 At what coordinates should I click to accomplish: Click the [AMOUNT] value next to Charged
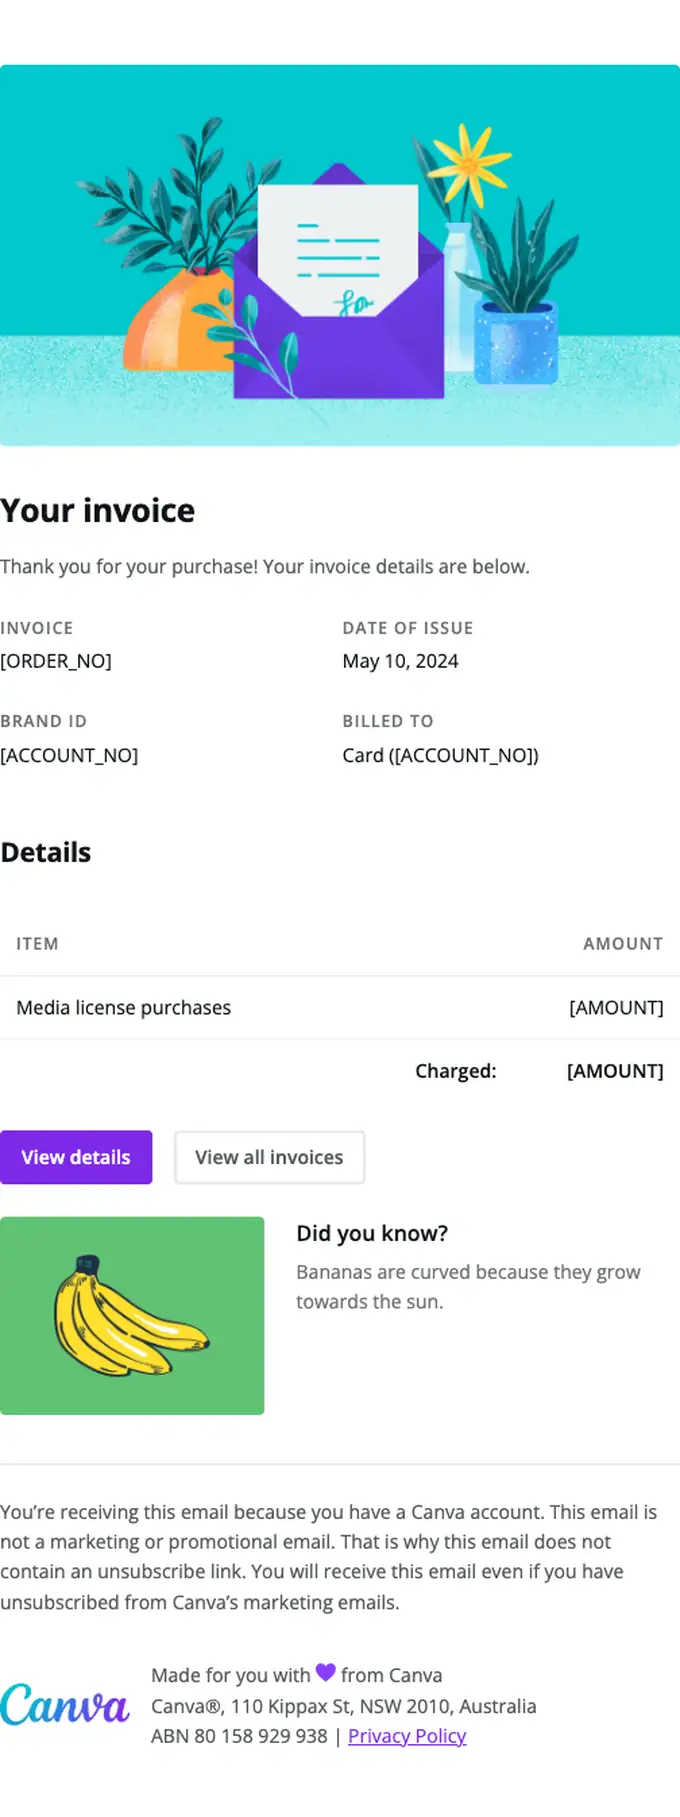coord(615,1071)
